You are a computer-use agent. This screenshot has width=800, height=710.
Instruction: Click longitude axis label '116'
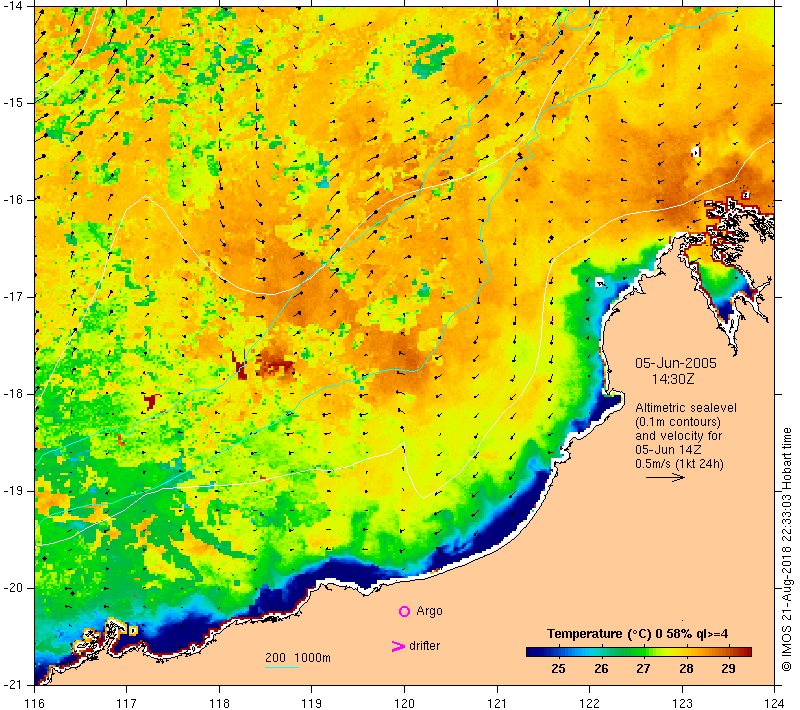[34, 703]
